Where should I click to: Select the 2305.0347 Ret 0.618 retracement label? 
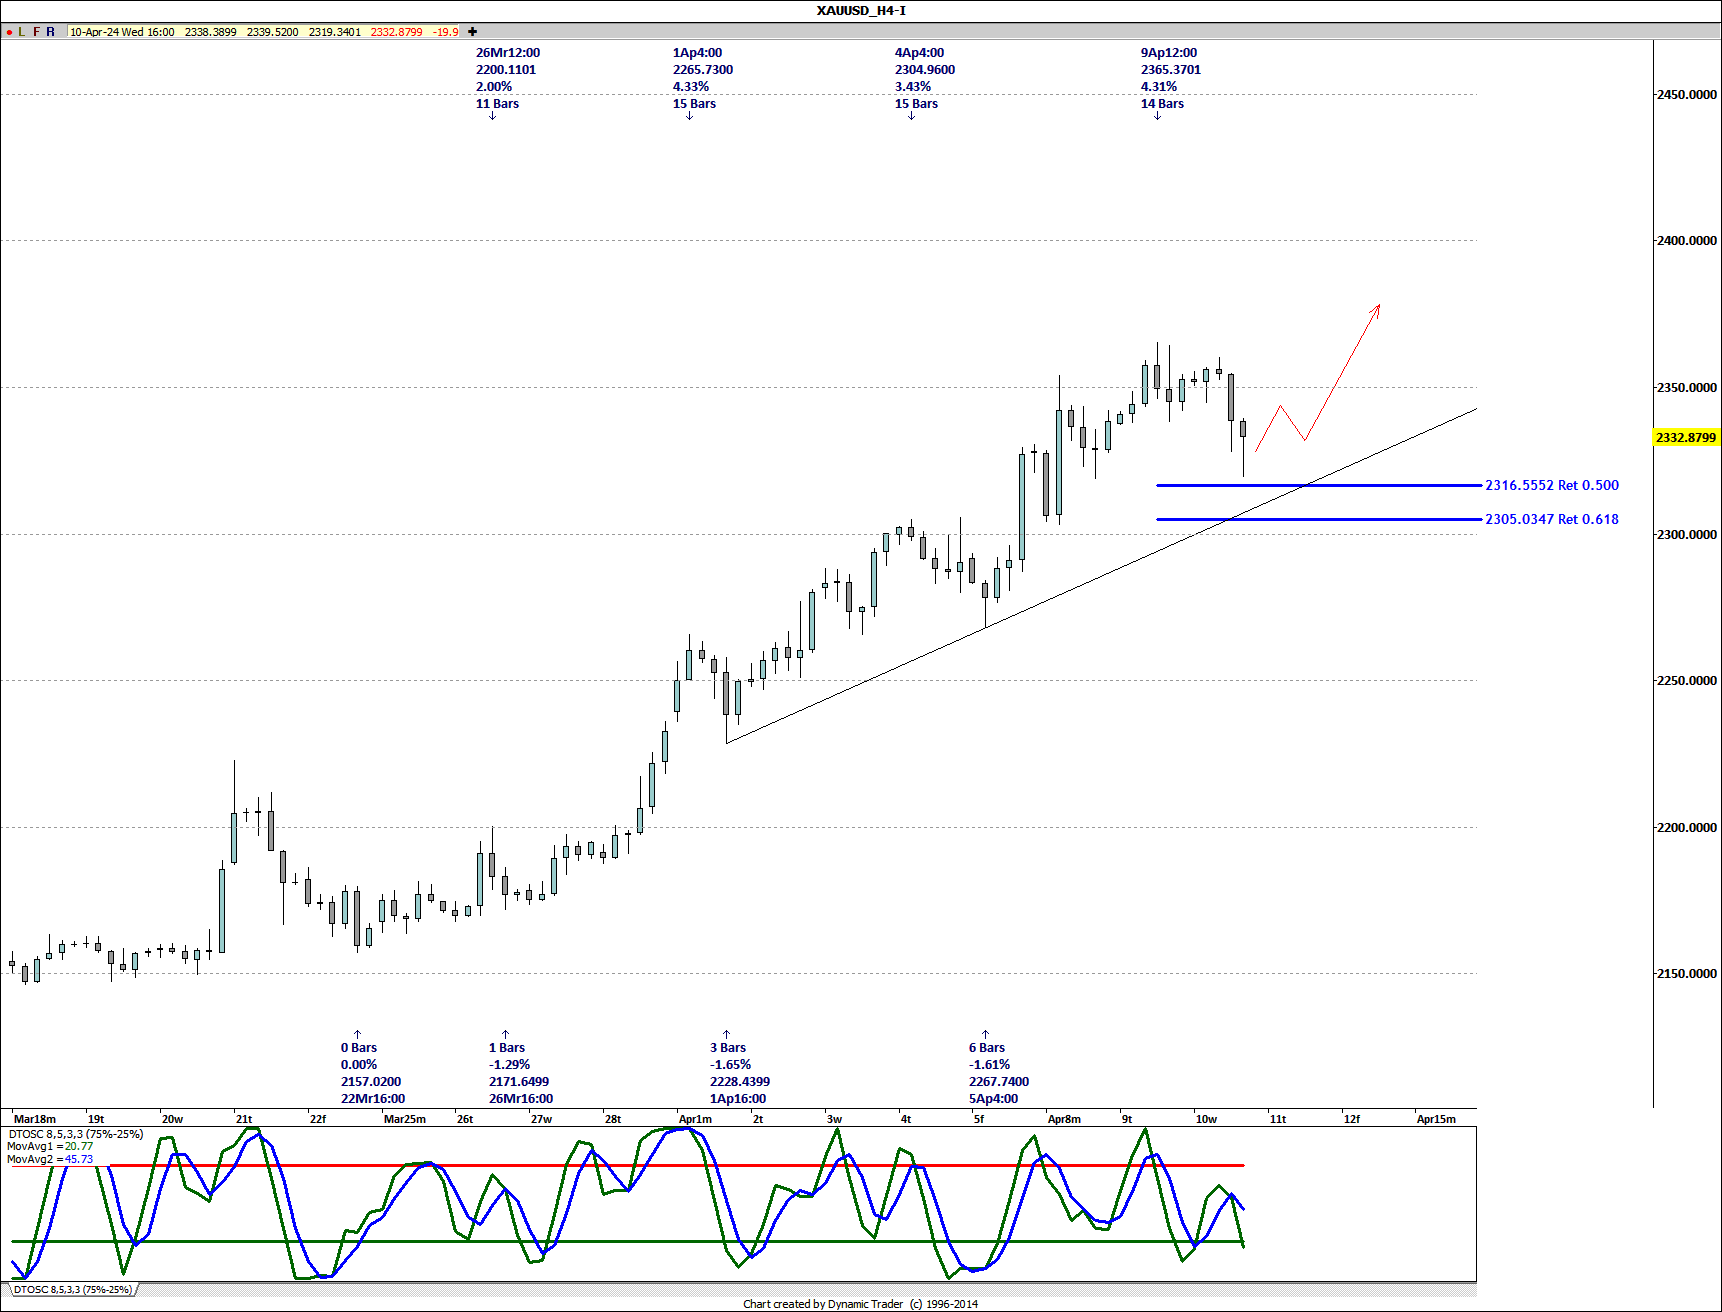pos(1552,519)
